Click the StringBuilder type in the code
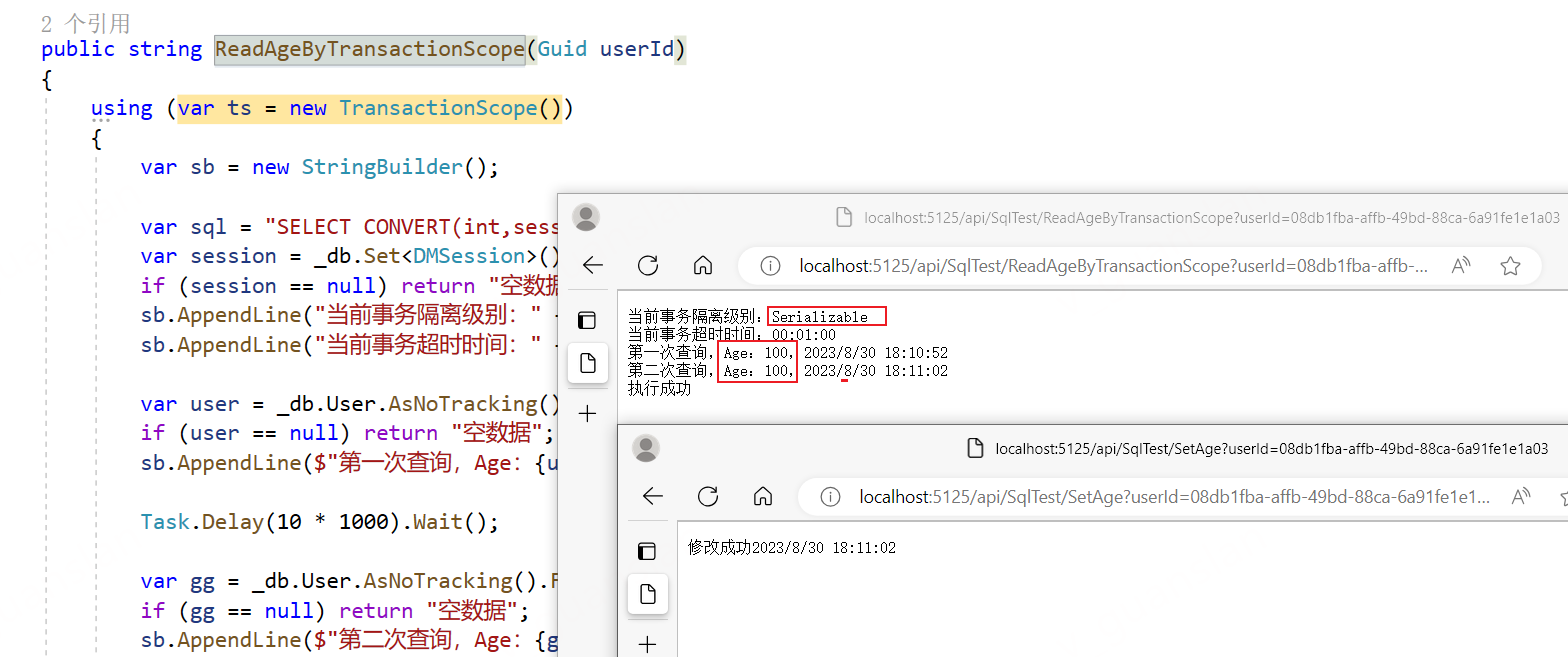Screen dimensions: 1568x657 click(x=382, y=167)
